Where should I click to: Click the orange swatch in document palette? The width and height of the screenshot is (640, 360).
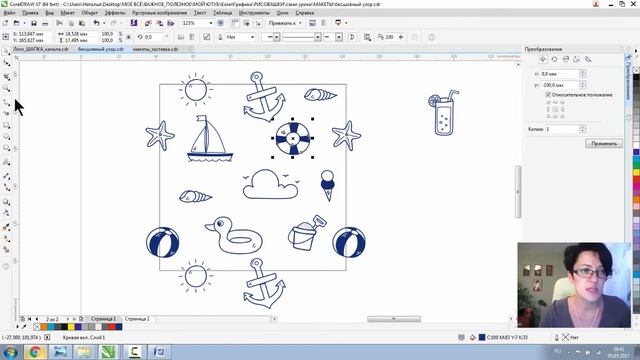coord(44,327)
